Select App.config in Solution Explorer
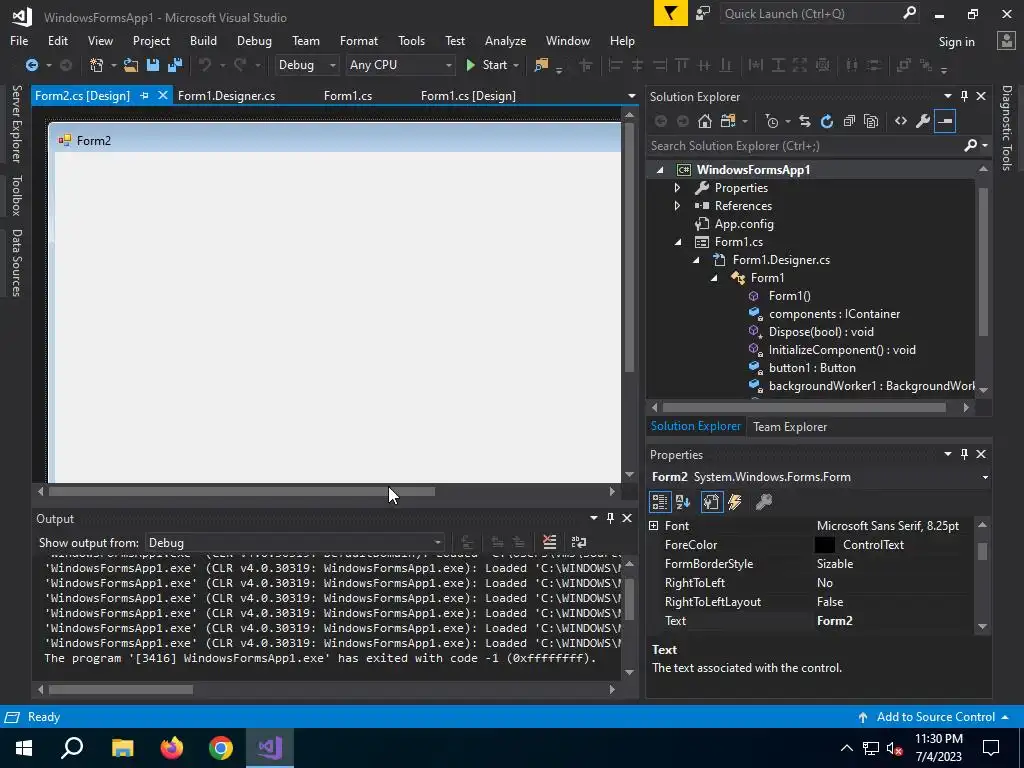The image size is (1024, 768). click(744, 224)
